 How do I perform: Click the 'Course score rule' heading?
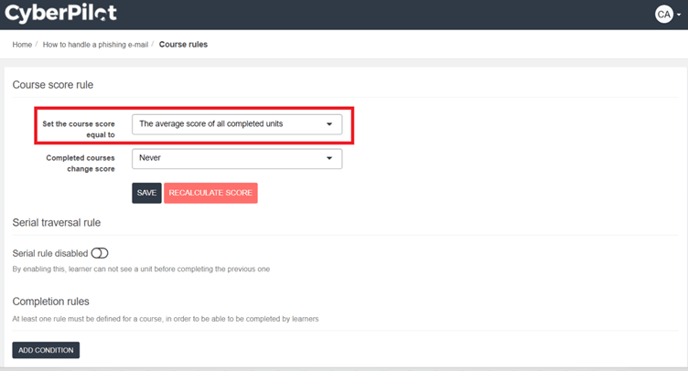click(x=53, y=85)
